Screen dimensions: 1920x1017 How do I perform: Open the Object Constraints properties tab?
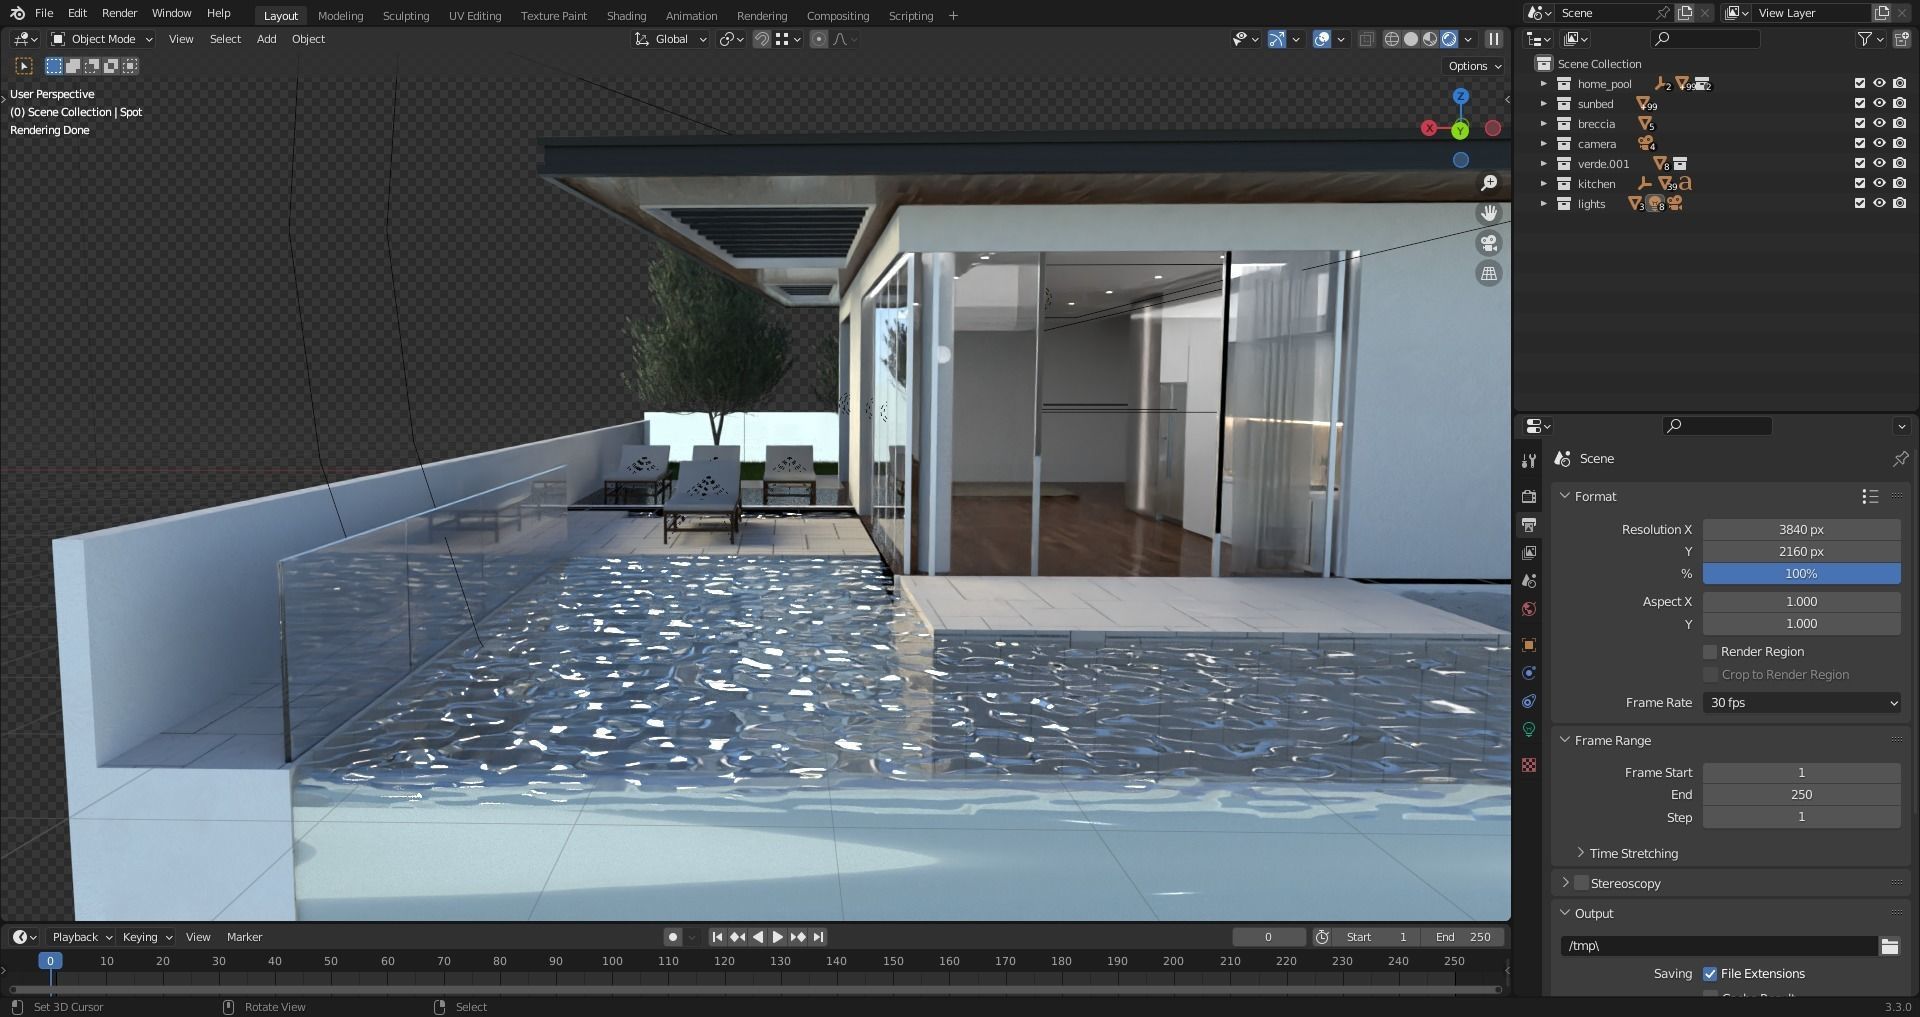[1528, 701]
